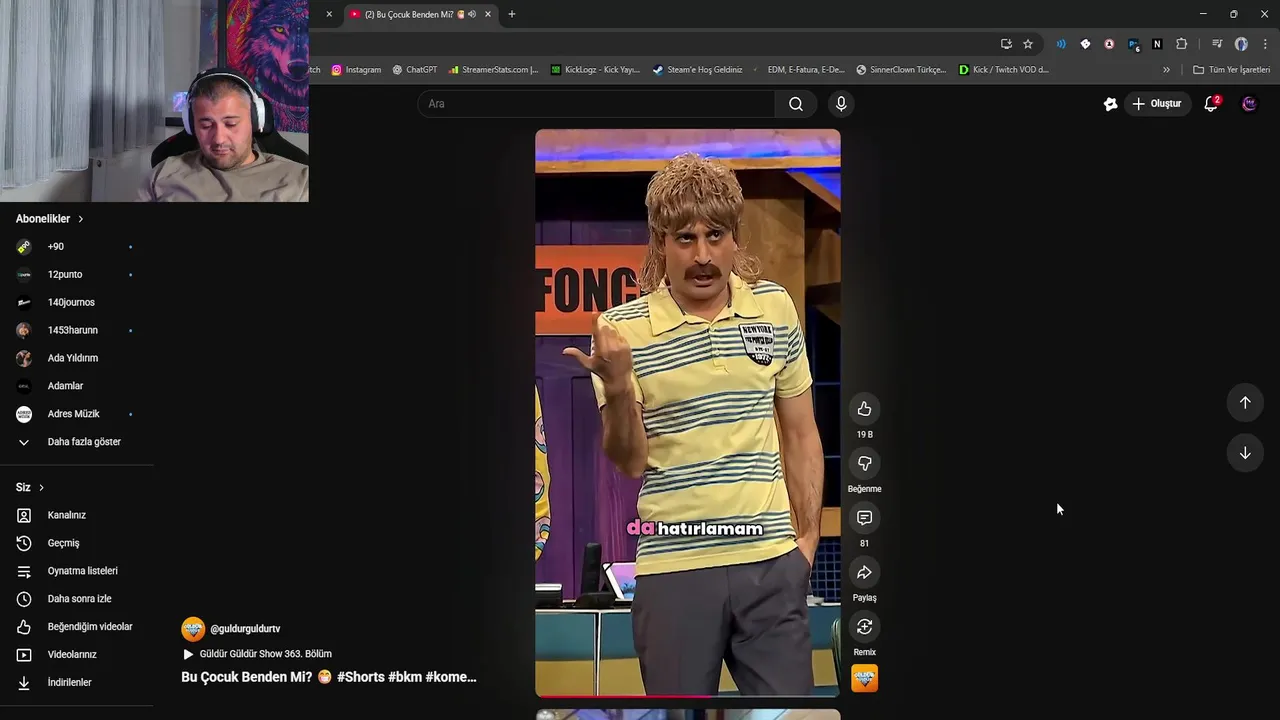Open the Kick / Twitch VOD bookmark
Image resolution: width=1280 pixels, height=720 pixels.
[x=1004, y=70]
